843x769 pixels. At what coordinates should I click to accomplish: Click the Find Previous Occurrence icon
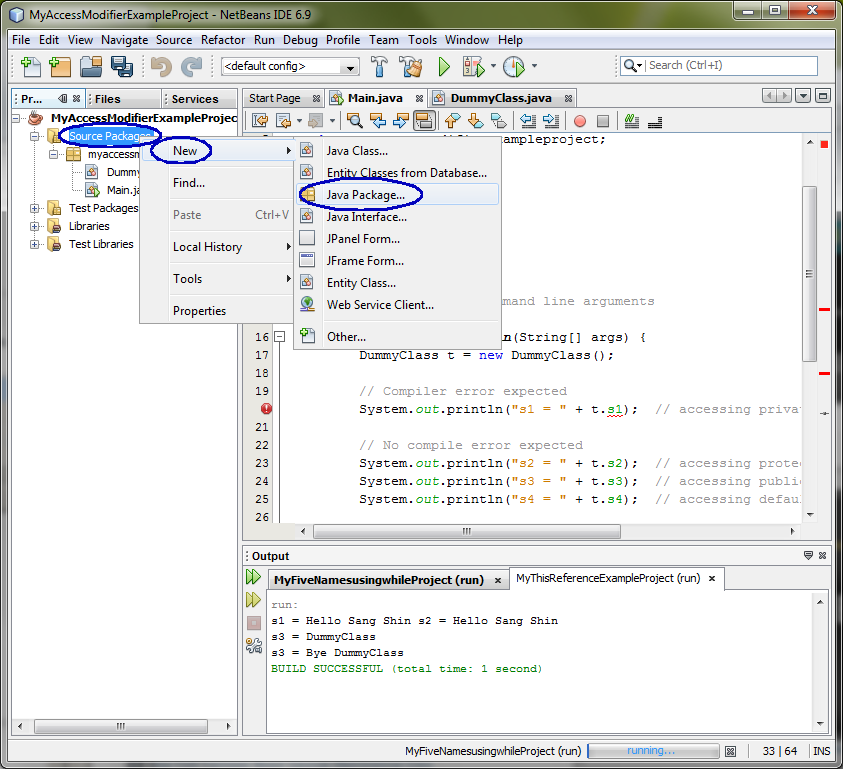[378, 120]
